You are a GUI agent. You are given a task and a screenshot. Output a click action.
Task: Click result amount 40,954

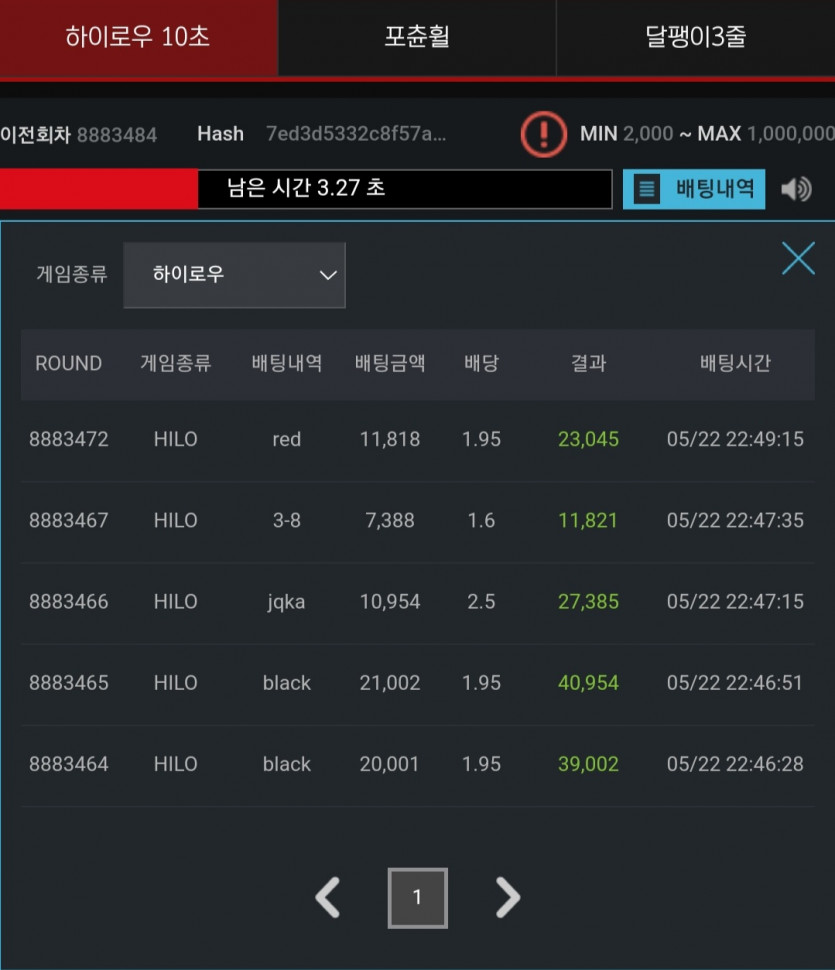(x=588, y=683)
